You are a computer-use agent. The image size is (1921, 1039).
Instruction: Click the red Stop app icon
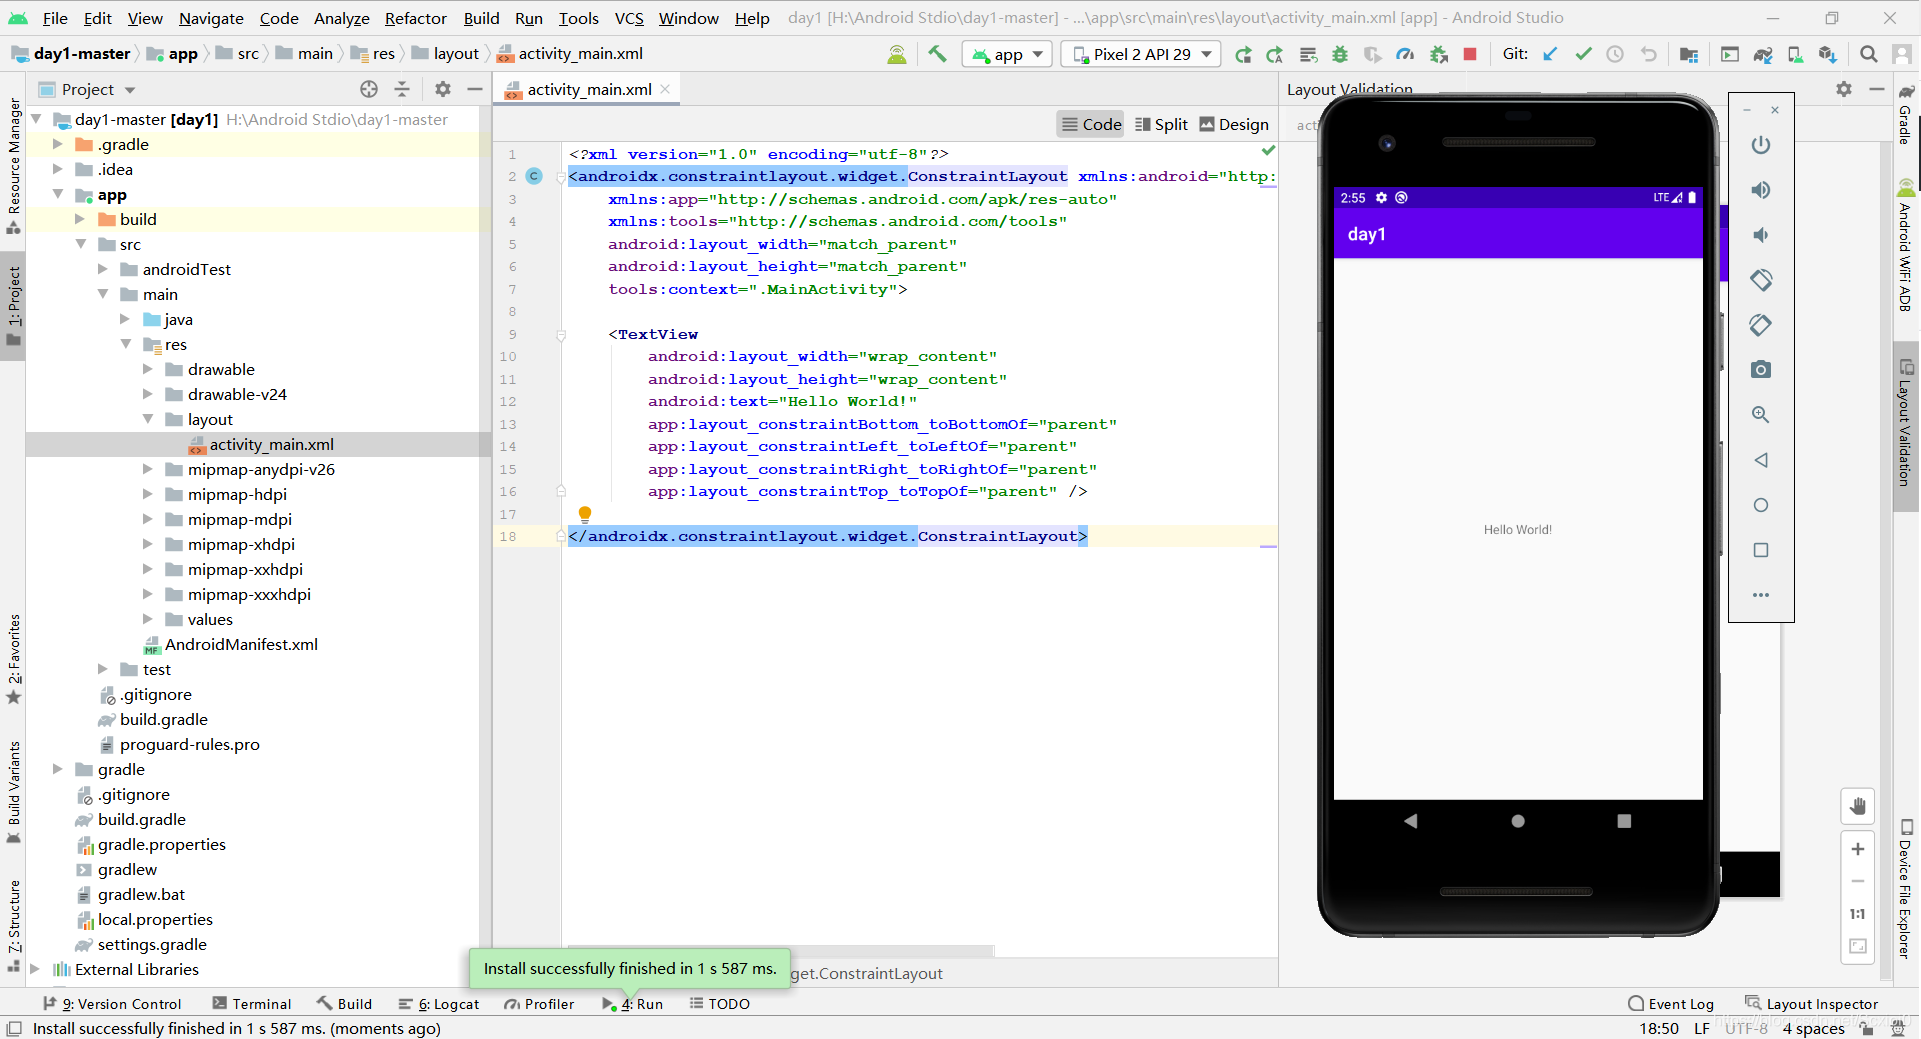click(1470, 54)
